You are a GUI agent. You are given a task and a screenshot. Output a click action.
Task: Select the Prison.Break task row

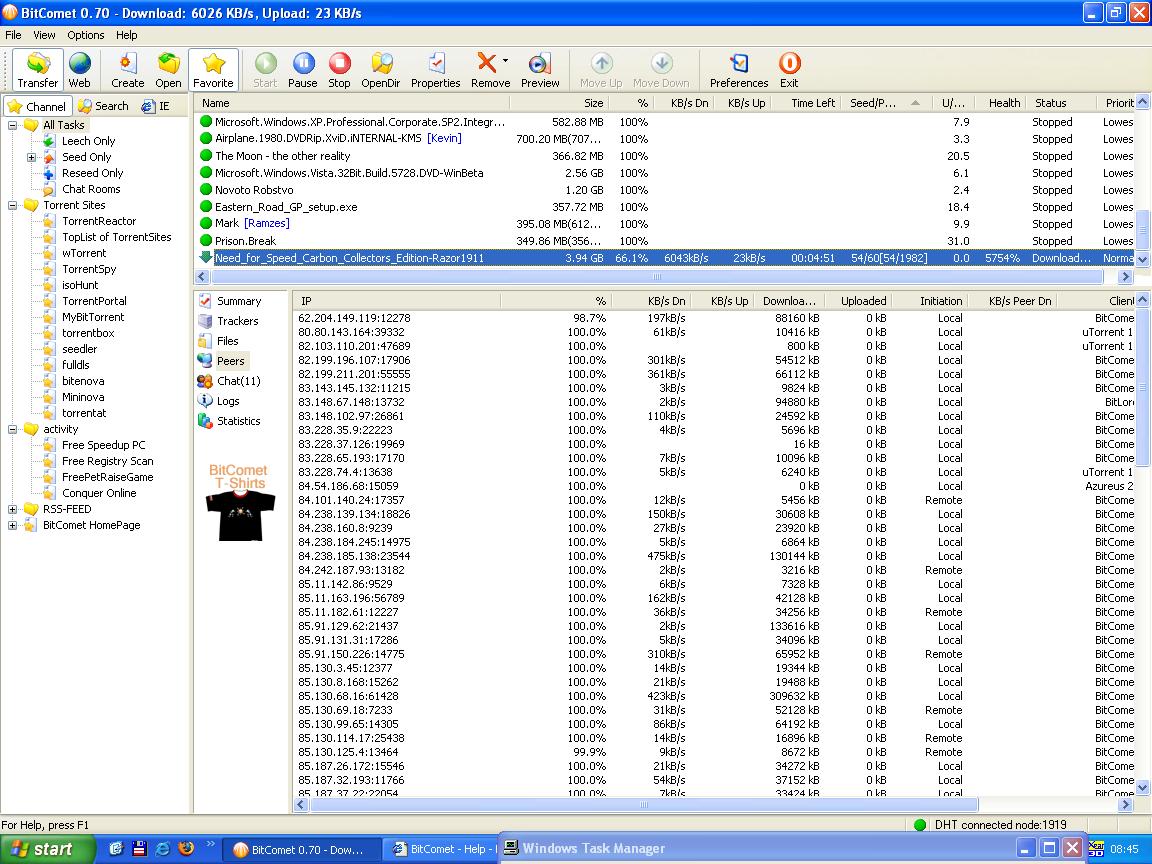click(x=666, y=241)
